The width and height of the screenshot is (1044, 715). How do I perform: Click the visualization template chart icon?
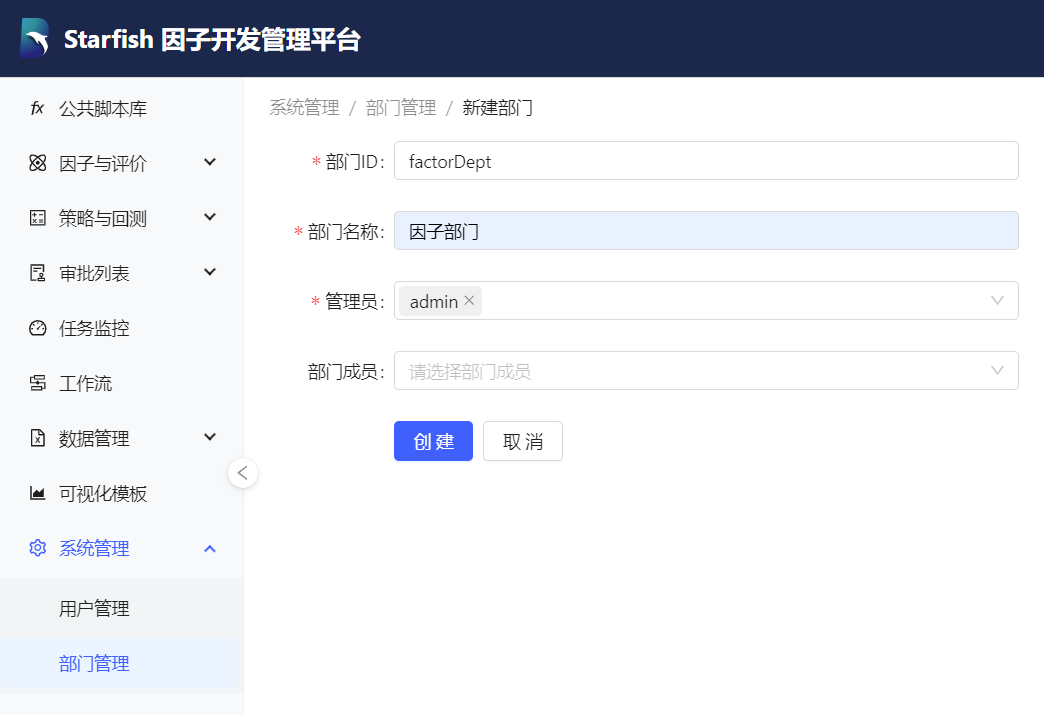point(38,493)
